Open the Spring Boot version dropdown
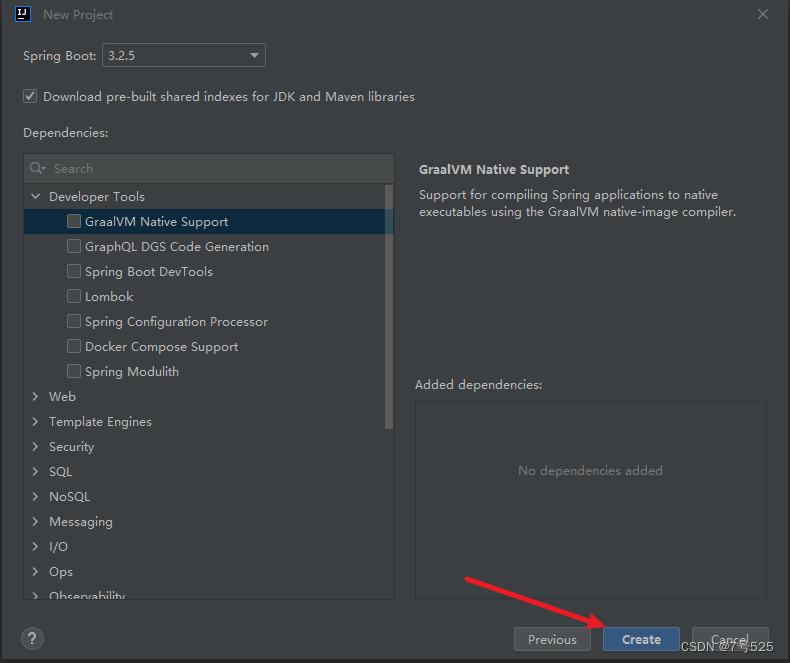The height and width of the screenshot is (663, 790). pyautogui.click(x=184, y=55)
